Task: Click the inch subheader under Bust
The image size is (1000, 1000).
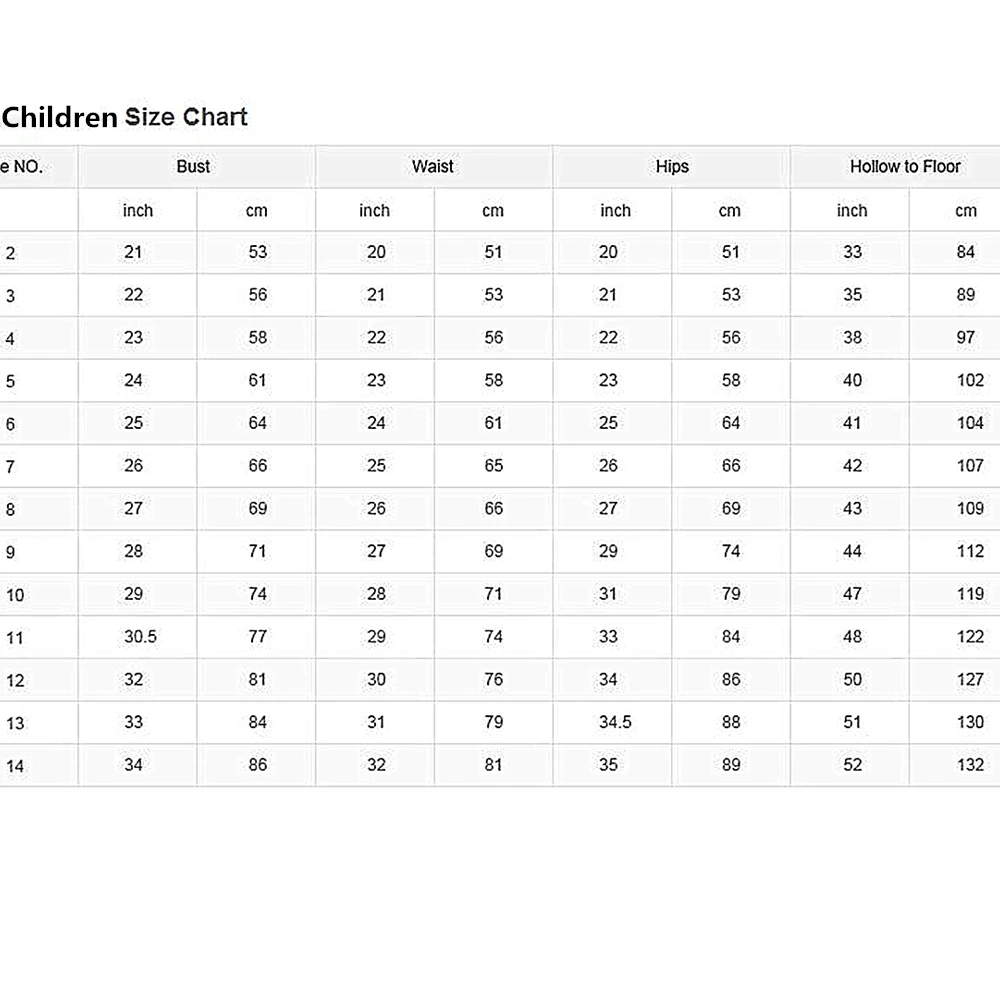Action: point(138,211)
